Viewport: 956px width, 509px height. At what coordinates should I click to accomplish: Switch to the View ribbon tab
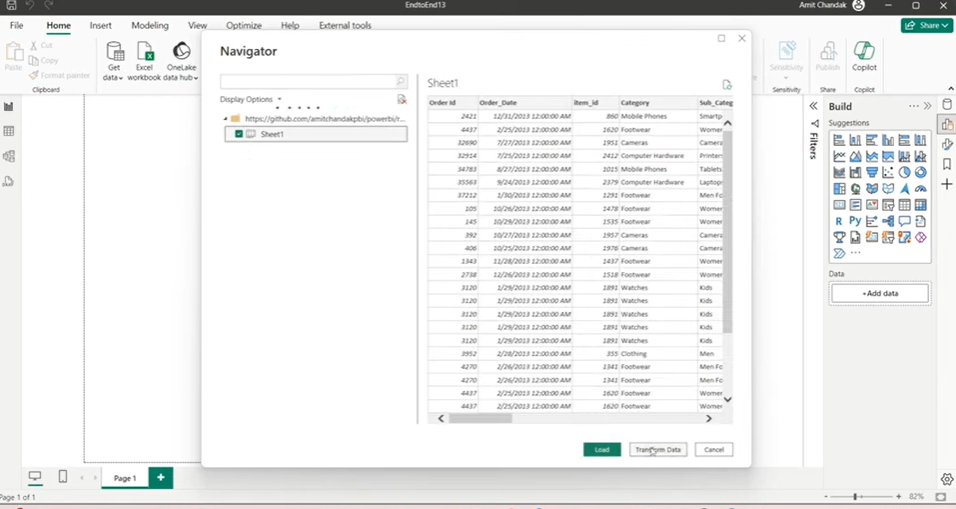point(198,26)
